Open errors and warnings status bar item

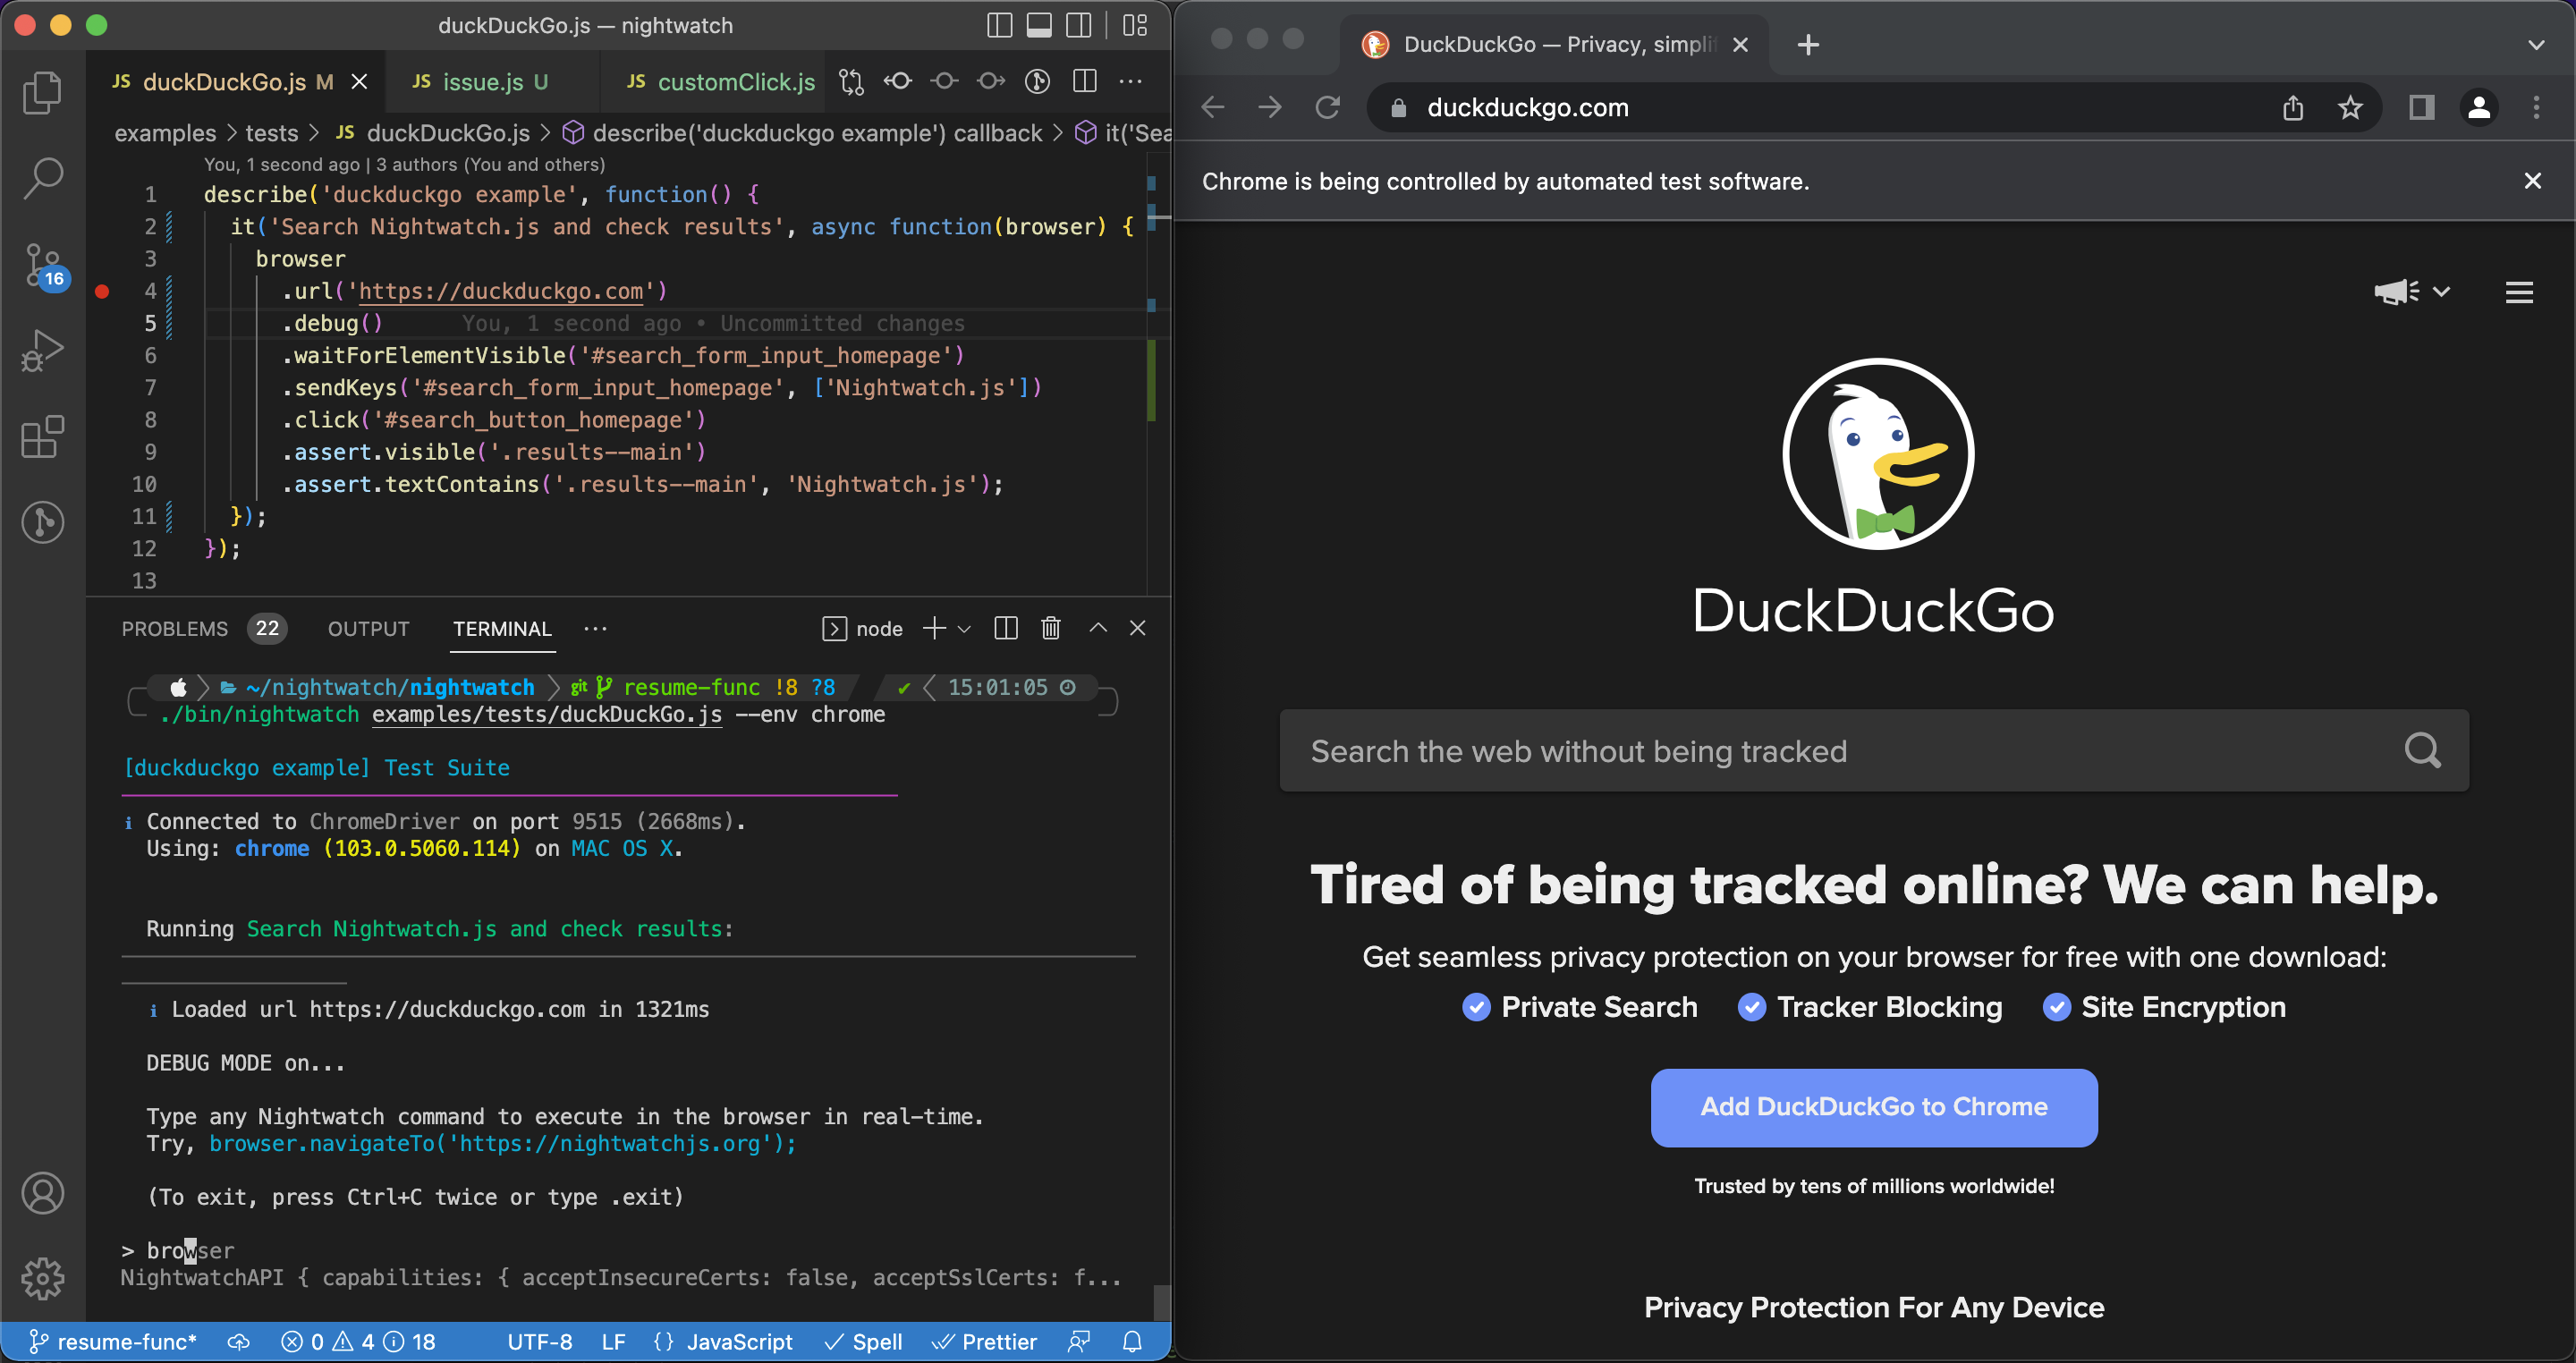[x=358, y=1341]
